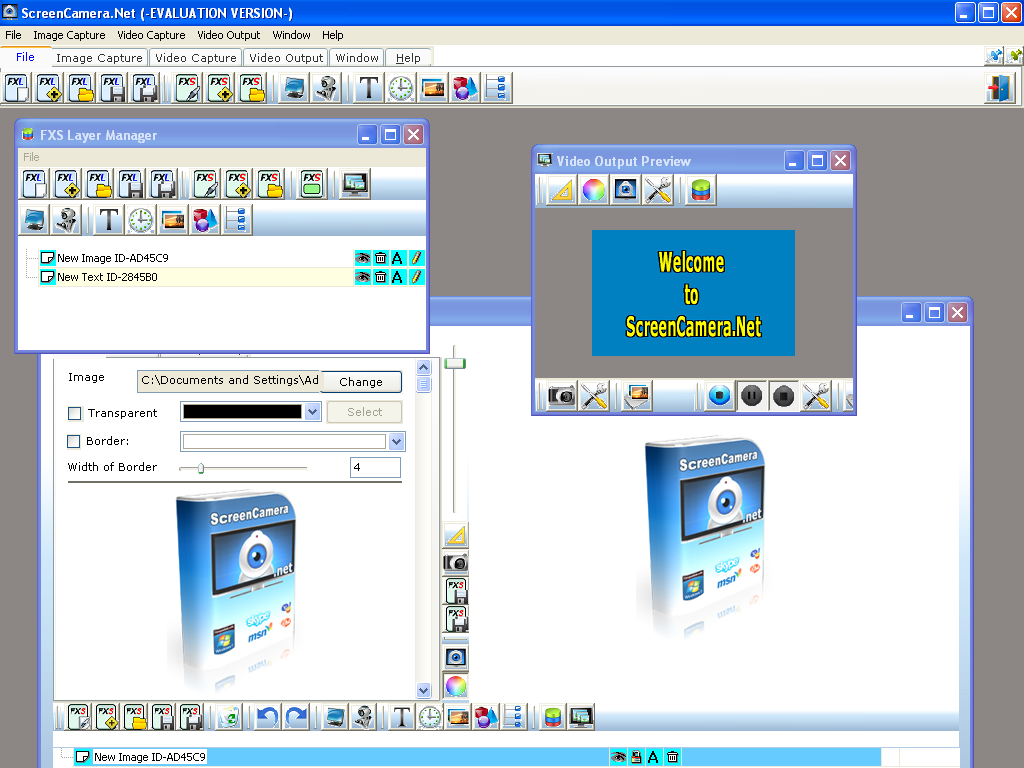Select webcam icon in main toolbar

(x=327, y=88)
